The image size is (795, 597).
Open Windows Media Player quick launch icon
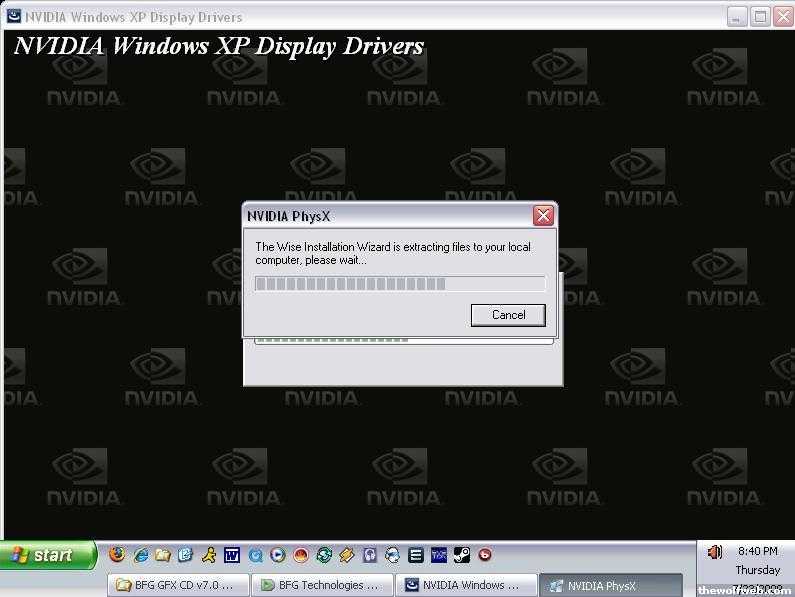[277, 554]
